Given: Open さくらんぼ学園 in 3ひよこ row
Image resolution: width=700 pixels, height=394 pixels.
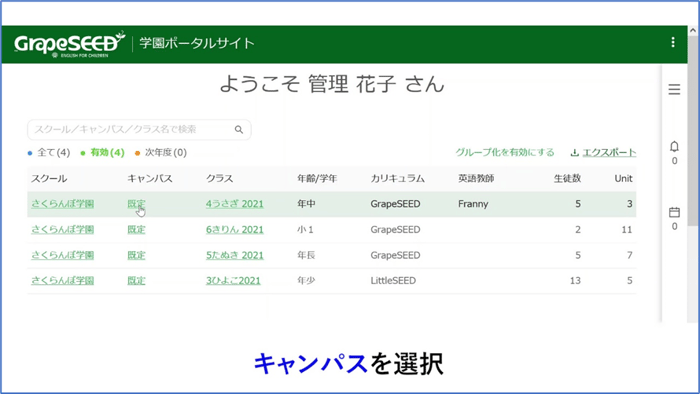Looking at the screenshot, I should tap(62, 281).
